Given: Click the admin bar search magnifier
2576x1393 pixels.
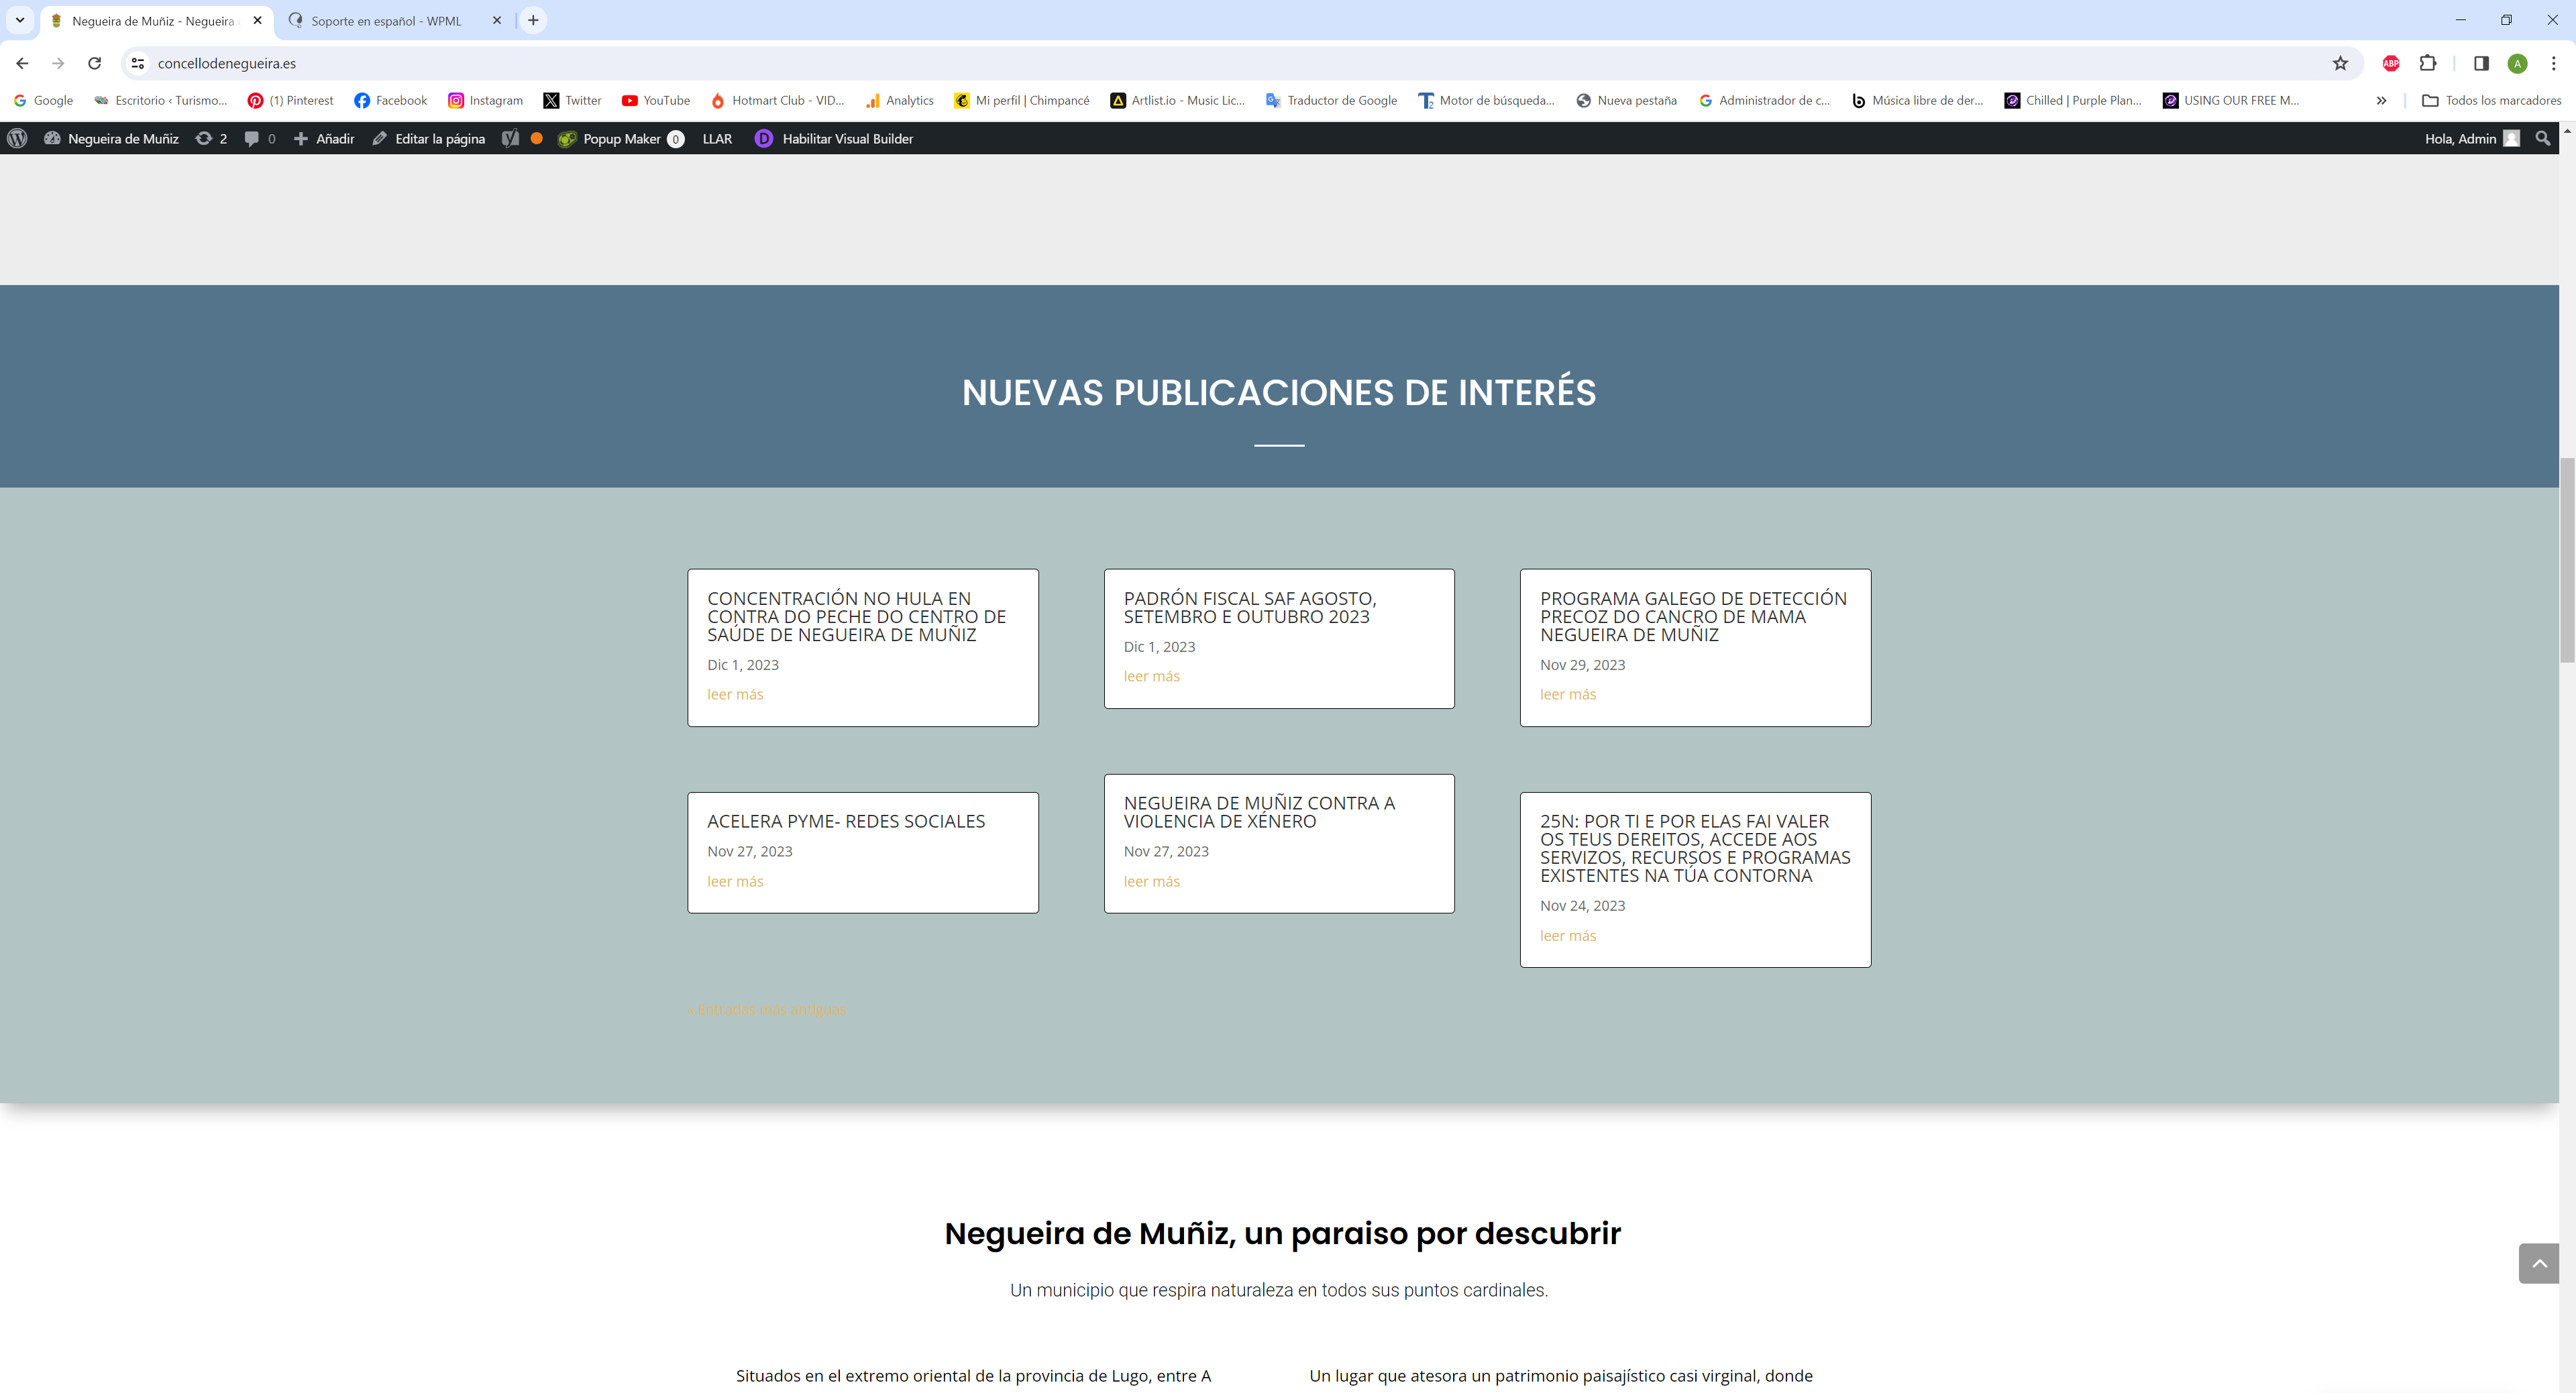Looking at the screenshot, I should pyautogui.click(x=2542, y=139).
